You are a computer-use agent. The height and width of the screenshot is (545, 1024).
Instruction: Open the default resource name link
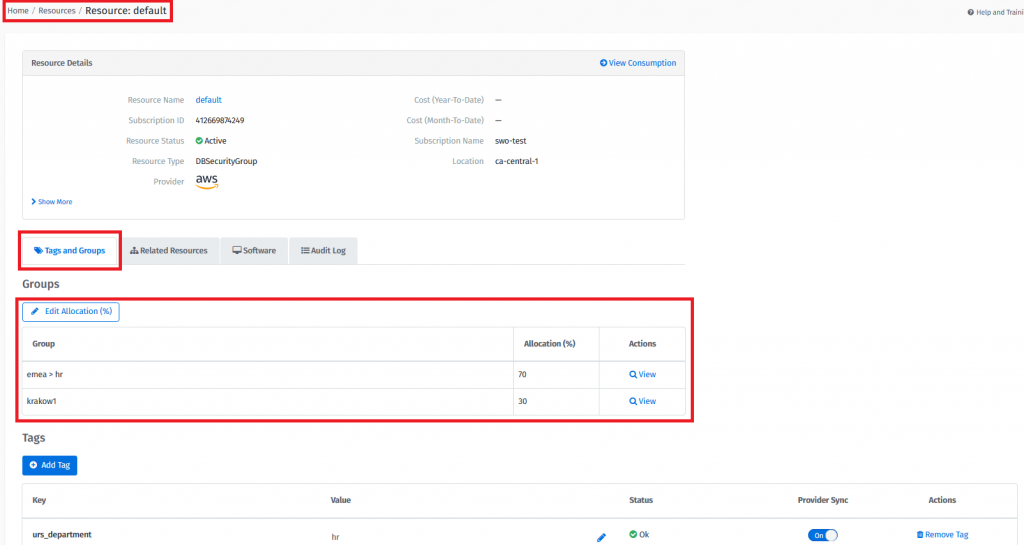(x=208, y=100)
